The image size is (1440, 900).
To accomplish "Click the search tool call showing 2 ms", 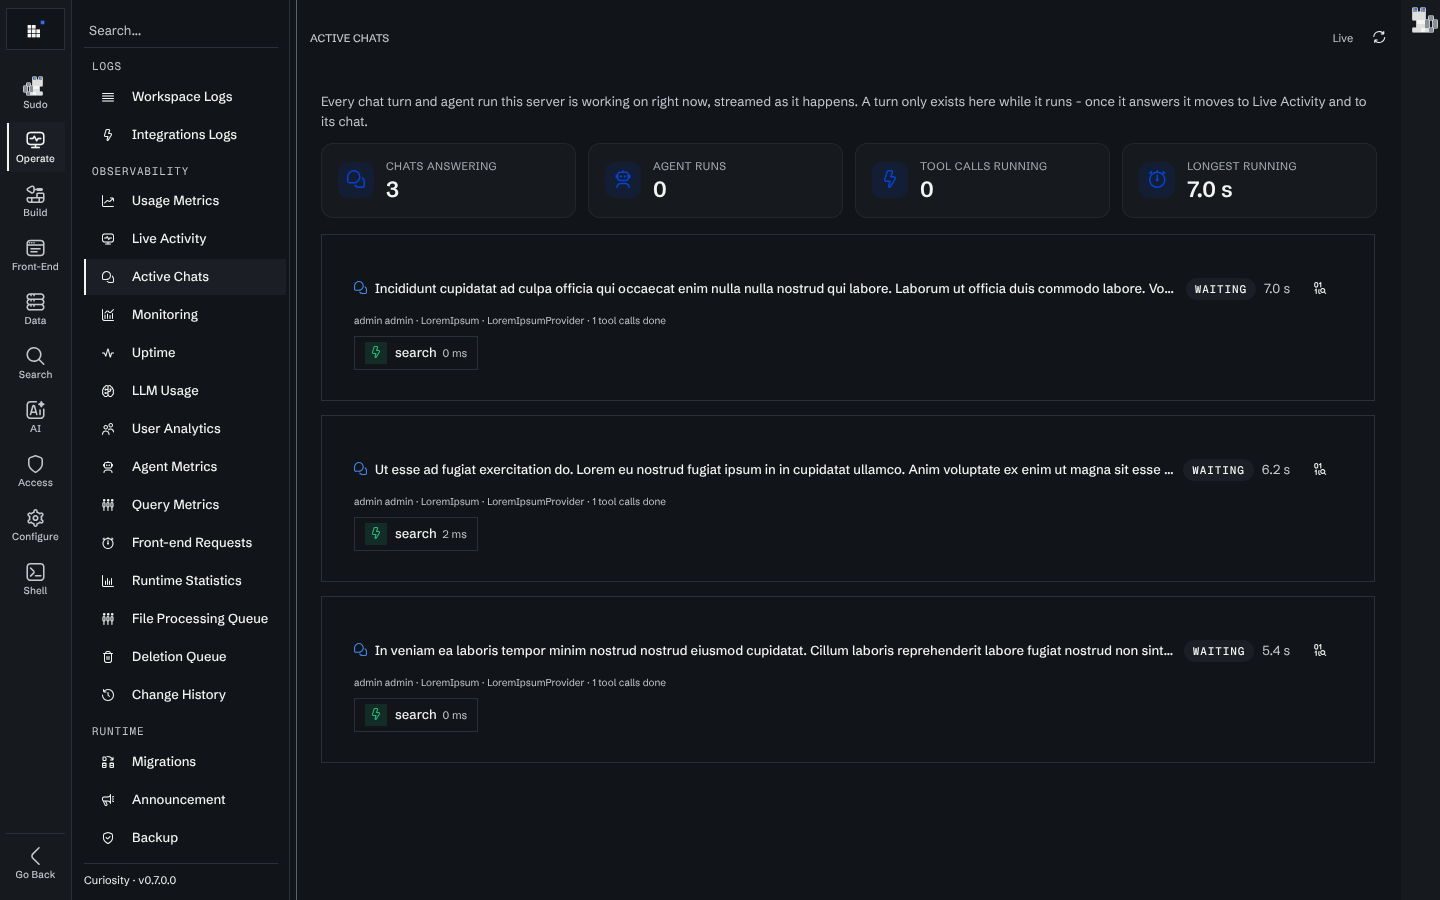I will [x=416, y=534].
